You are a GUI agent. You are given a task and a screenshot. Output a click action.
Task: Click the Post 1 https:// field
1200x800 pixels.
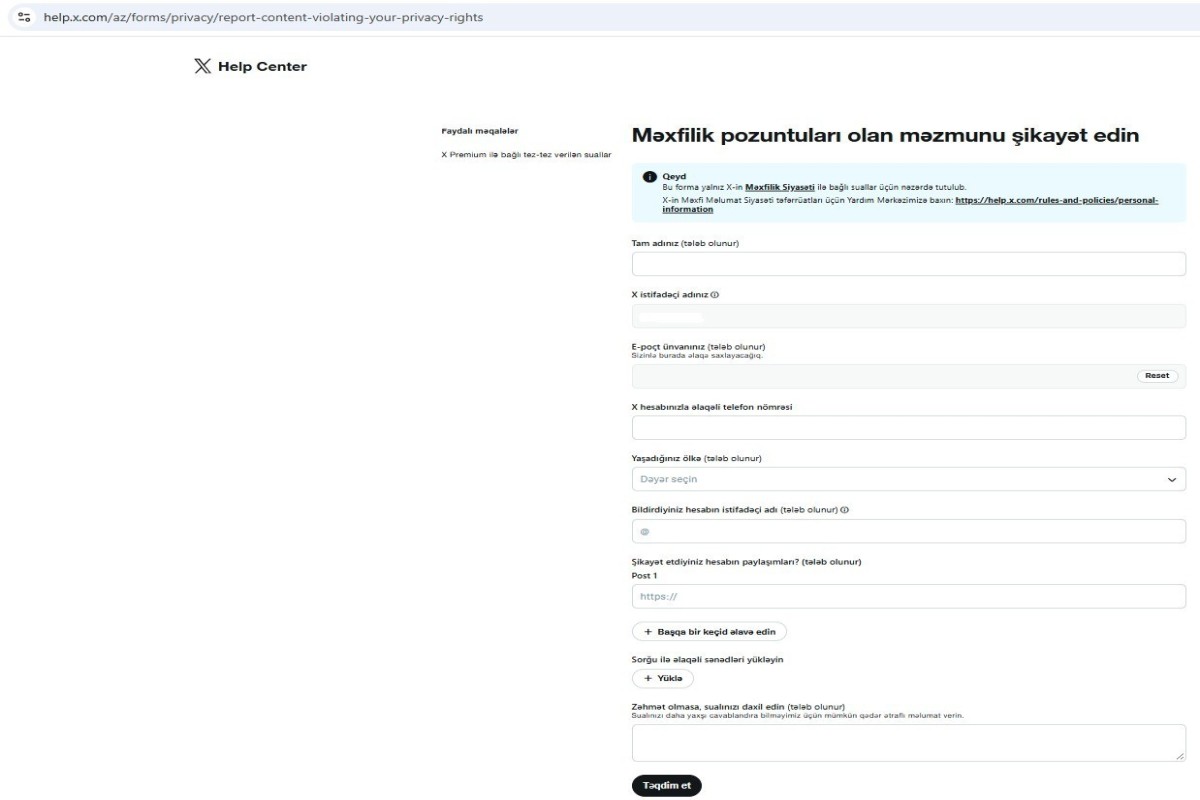pyautogui.click(x=908, y=596)
